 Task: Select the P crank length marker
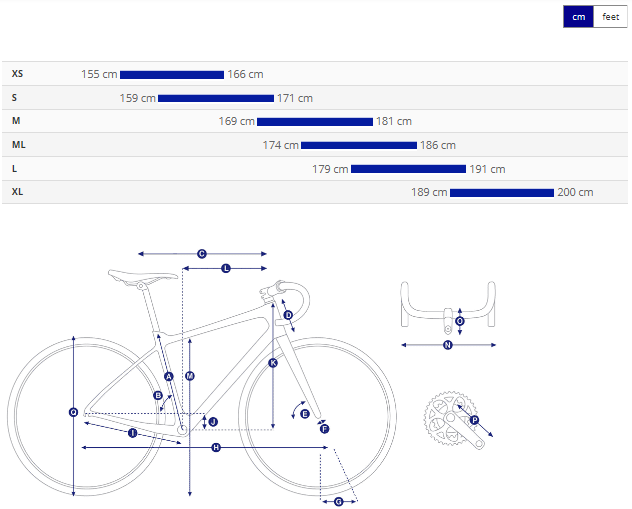474,420
